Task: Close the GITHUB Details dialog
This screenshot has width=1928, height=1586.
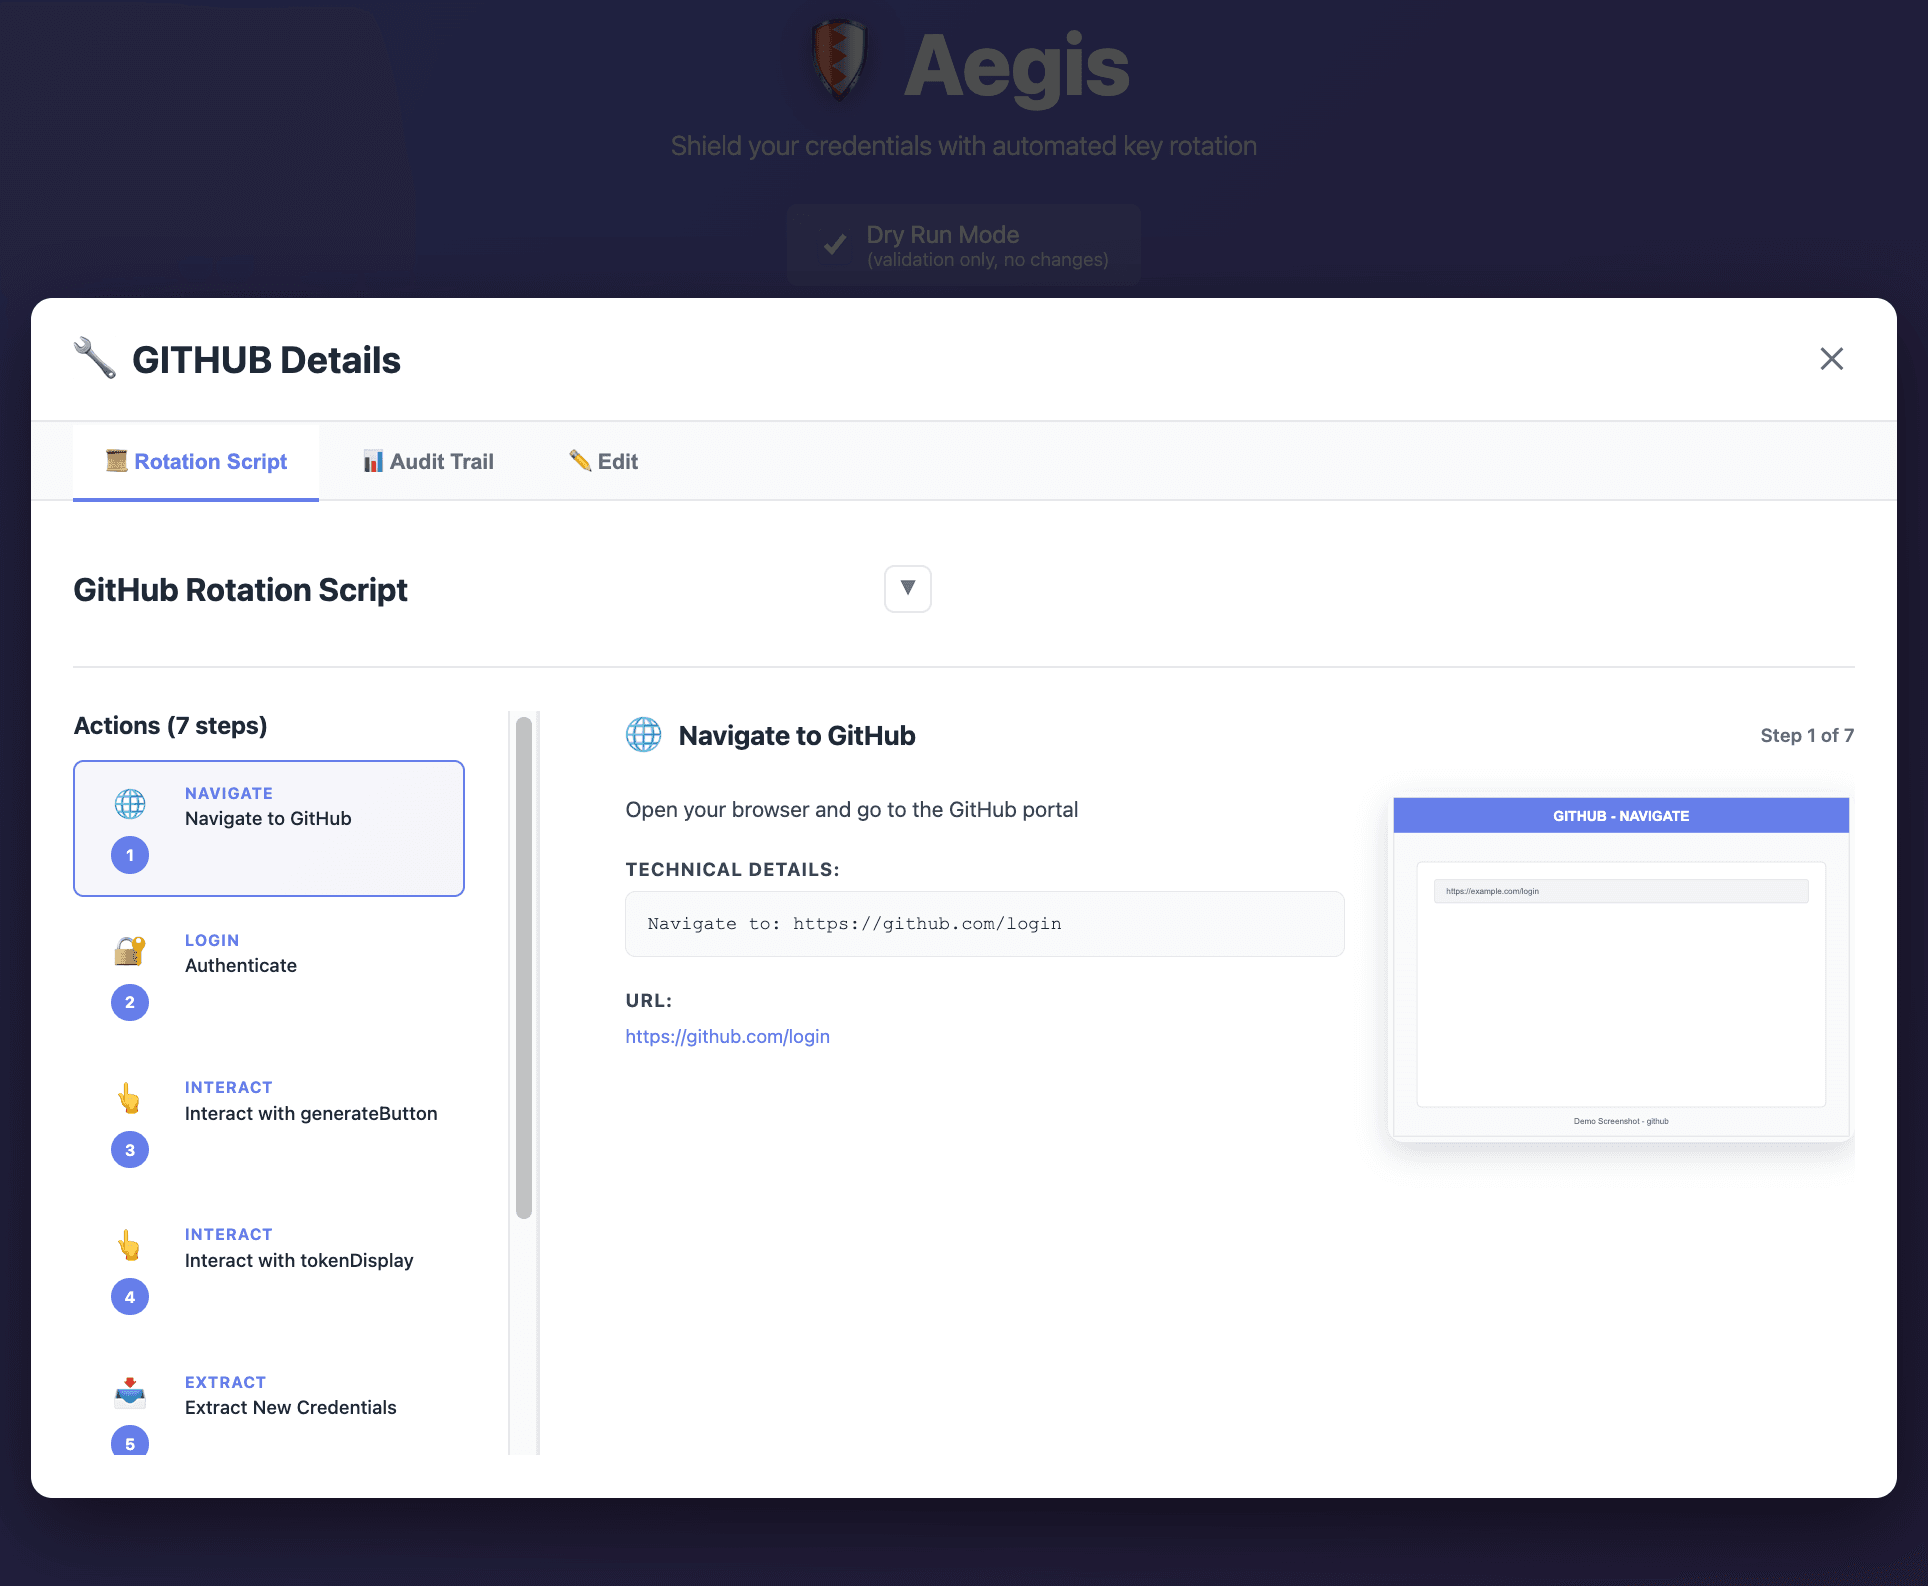Action: click(1831, 359)
